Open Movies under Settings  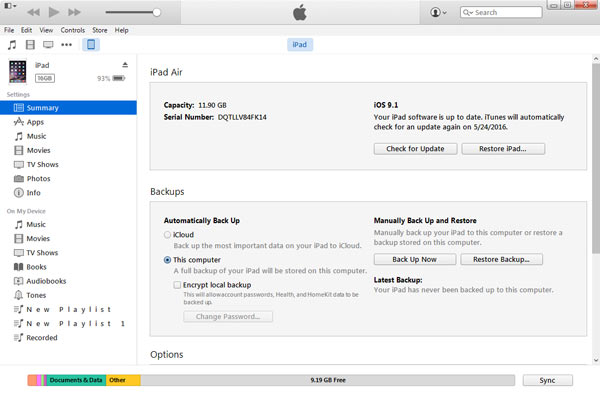click(x=68, y=150)
